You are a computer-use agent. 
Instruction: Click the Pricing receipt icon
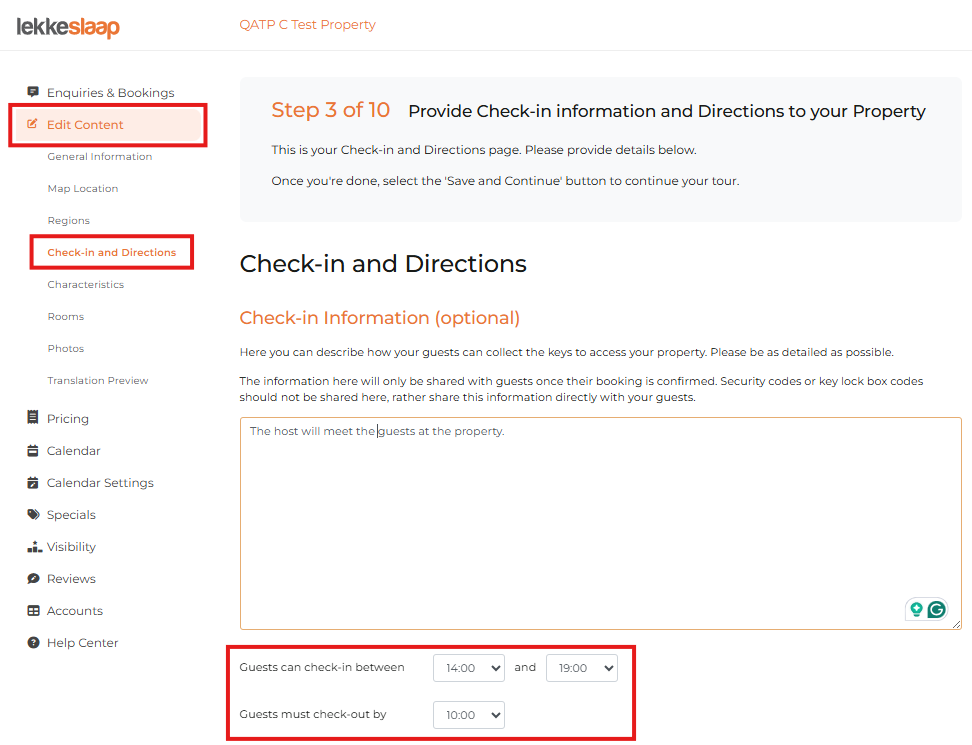pos(33,418)
